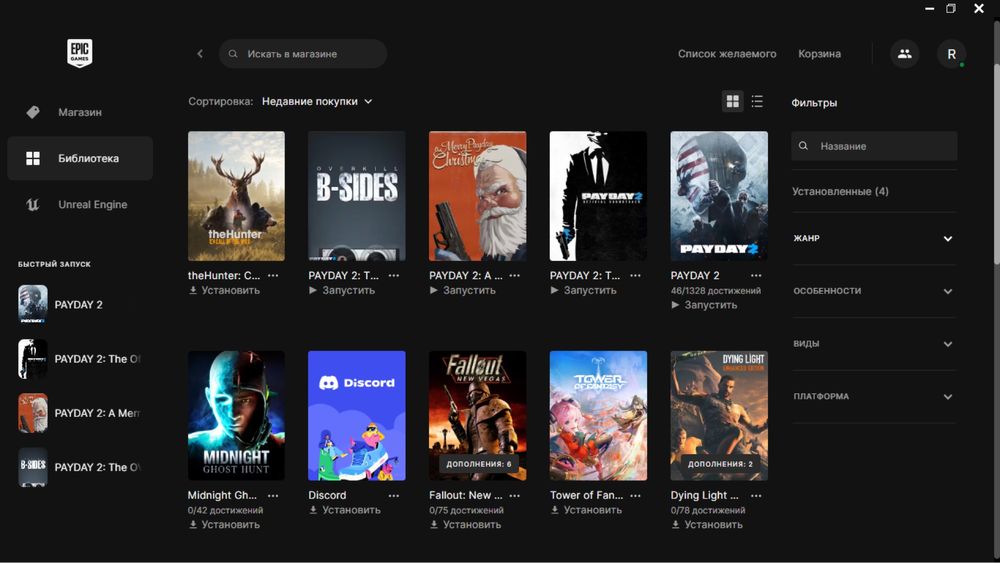This screenshot has width=1000, height=563.
Task: Open options menu for Dying Light
Action: tap(756, 495)
